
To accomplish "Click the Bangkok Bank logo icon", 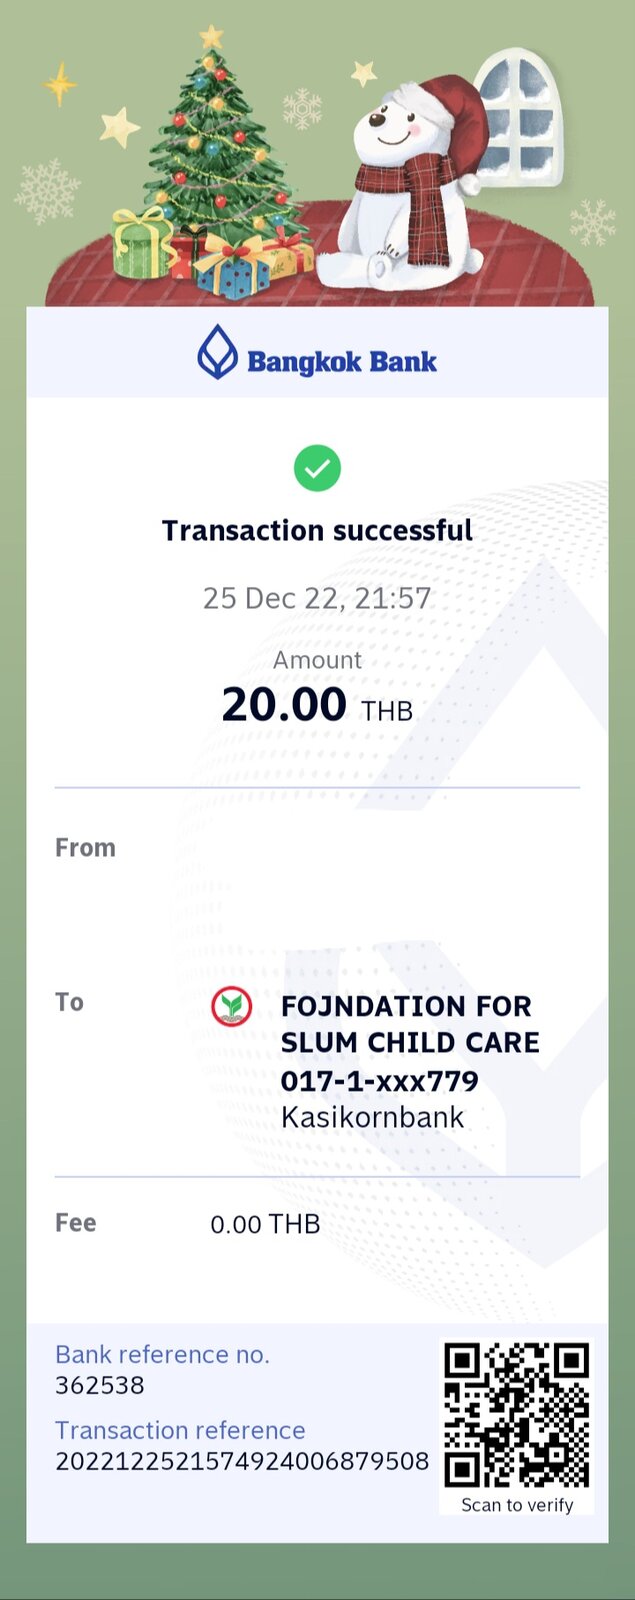I will pos(217,352).
